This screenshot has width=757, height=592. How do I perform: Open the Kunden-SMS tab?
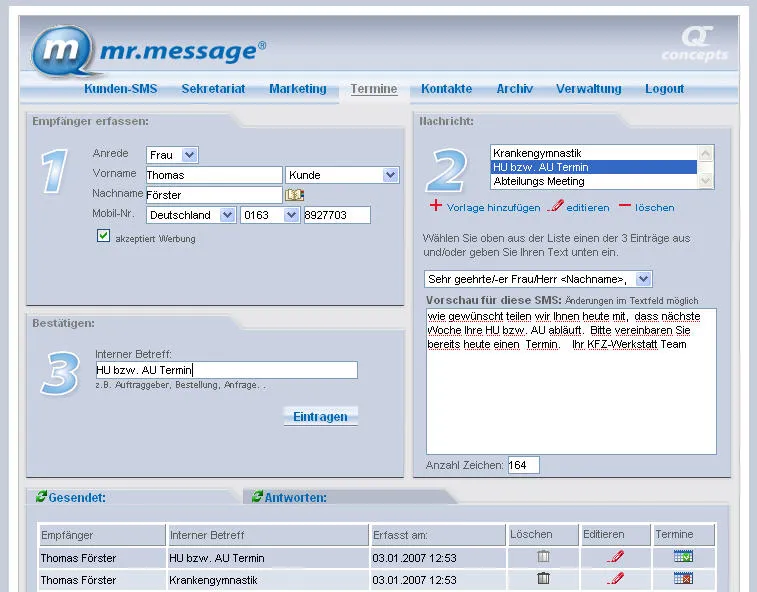point(121,89)
